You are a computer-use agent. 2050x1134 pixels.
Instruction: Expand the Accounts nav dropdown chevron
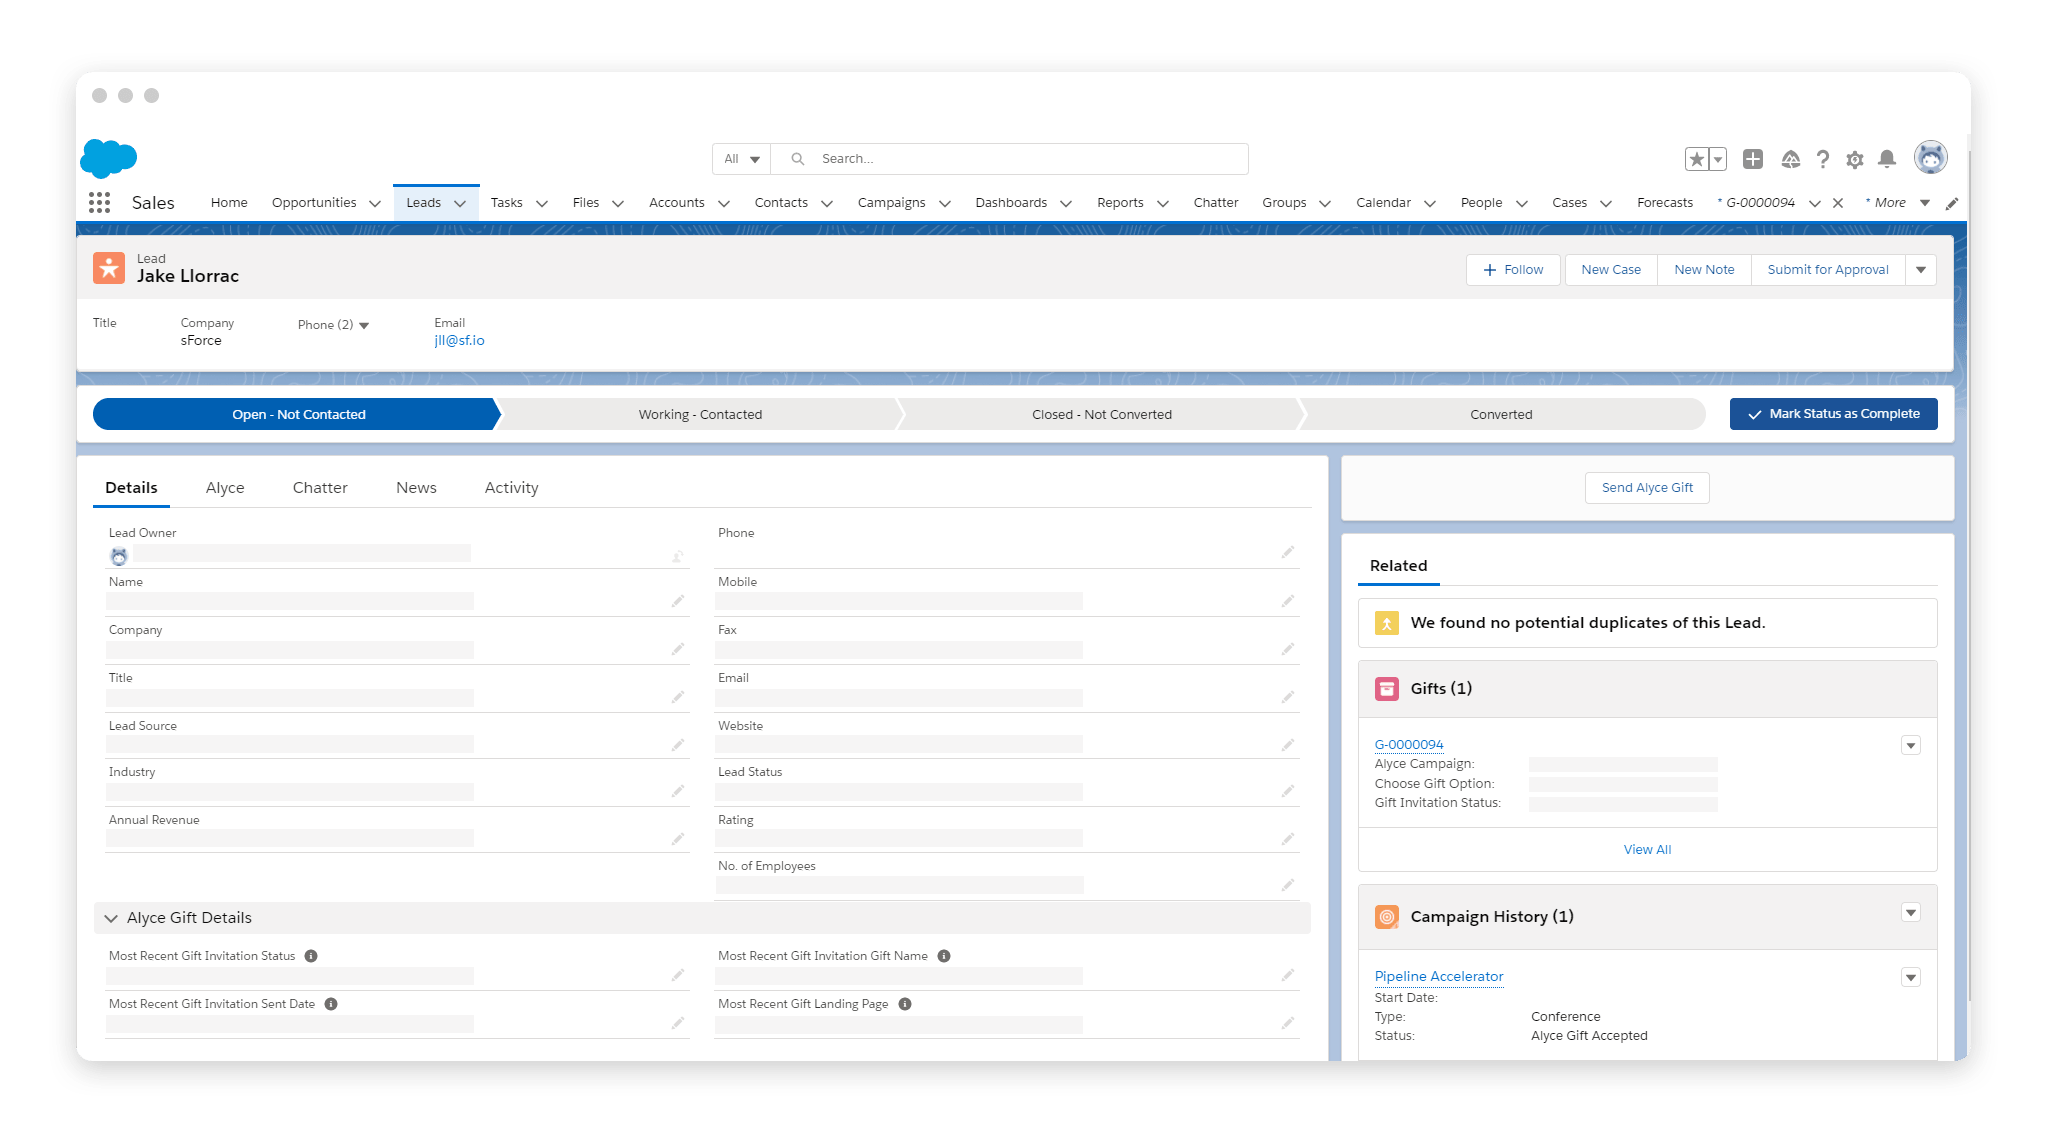click(x=724, y=203)
